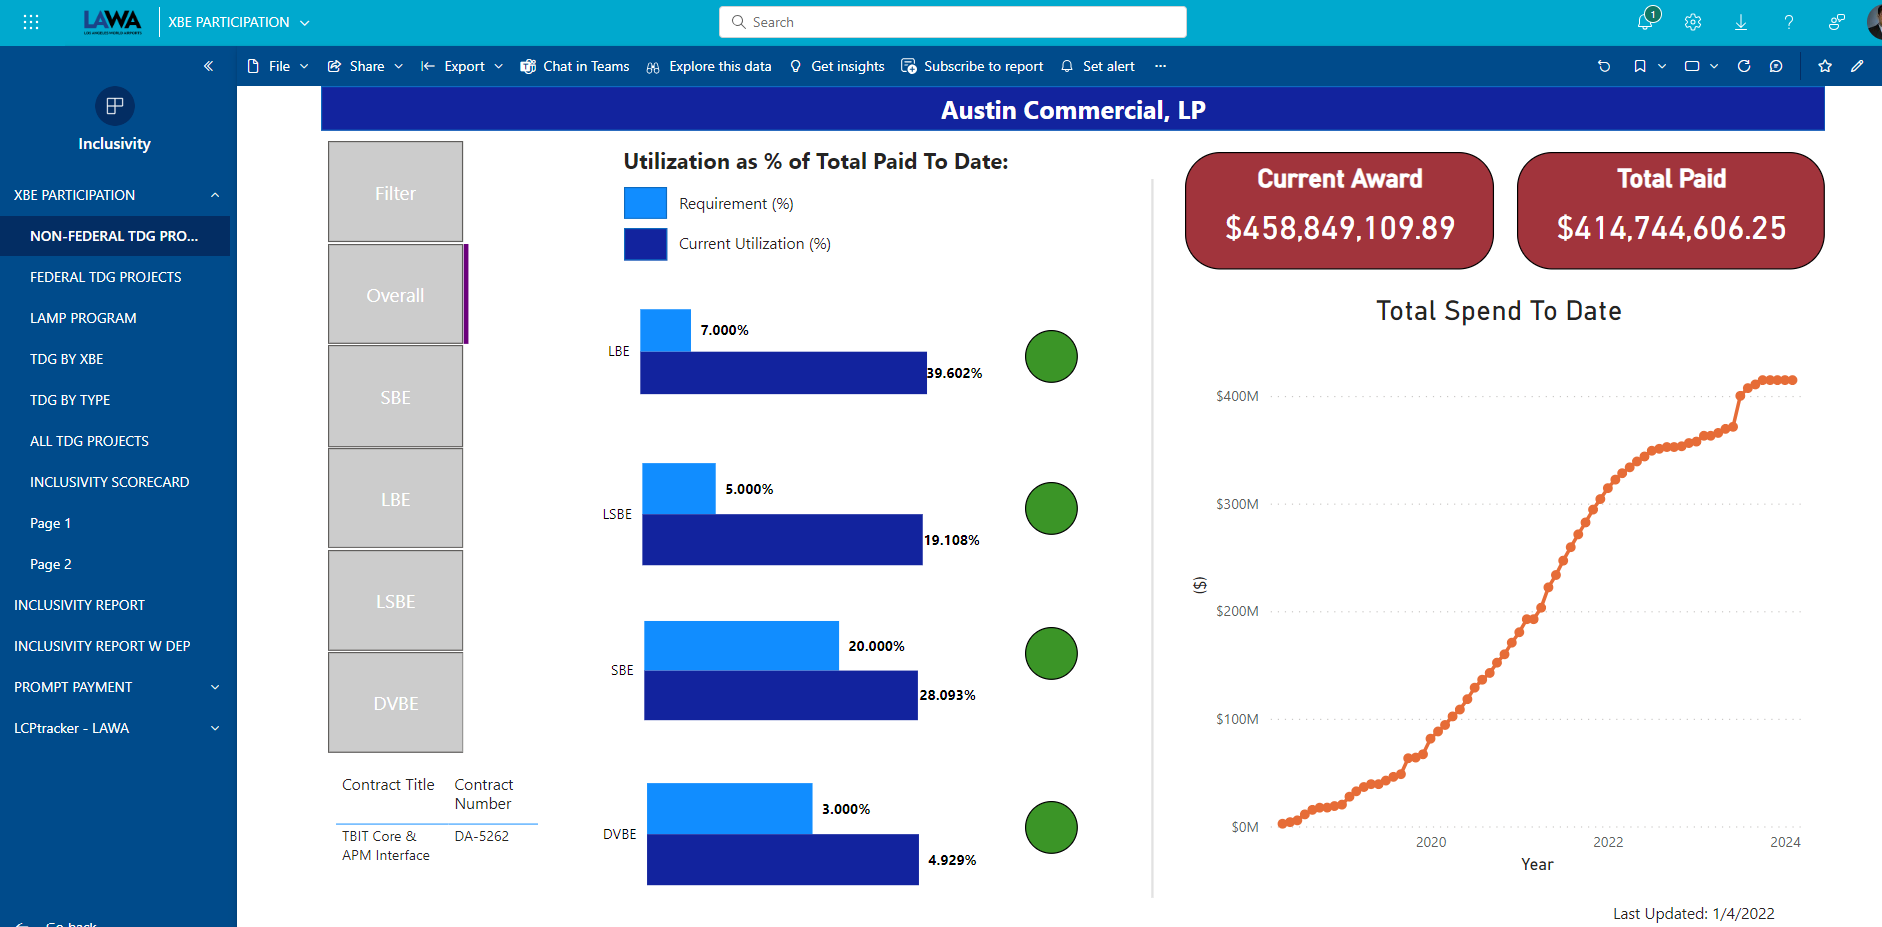Open the LAMP PROGRAM page
Image resolution: width=1882 pixels, height=927 pixels.
tap(84, 318)
